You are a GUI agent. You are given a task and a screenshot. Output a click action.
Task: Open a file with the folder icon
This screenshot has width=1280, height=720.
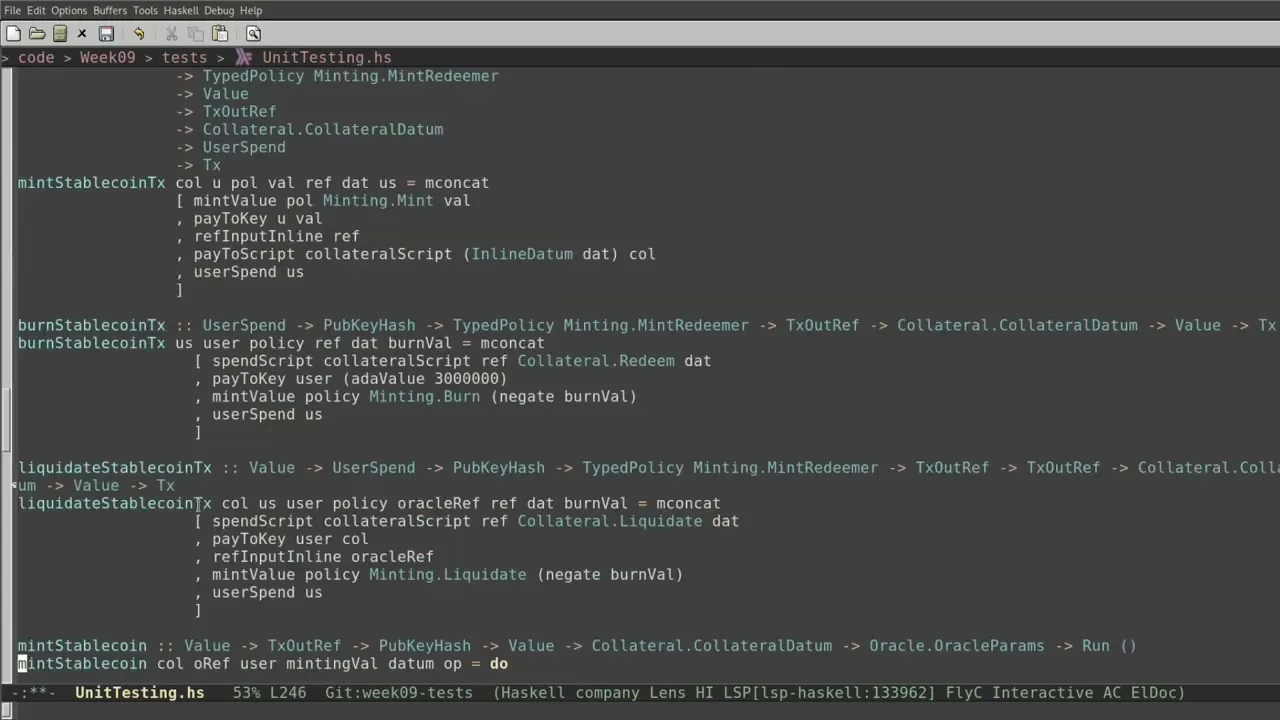pos(37,33)
